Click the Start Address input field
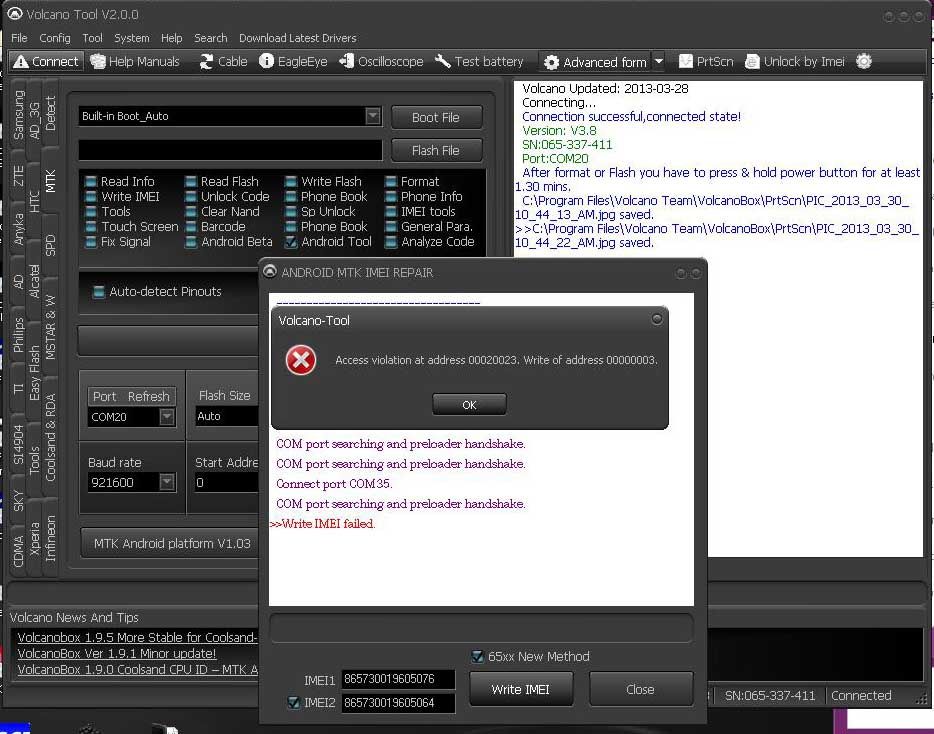 (x=227, y=482)
